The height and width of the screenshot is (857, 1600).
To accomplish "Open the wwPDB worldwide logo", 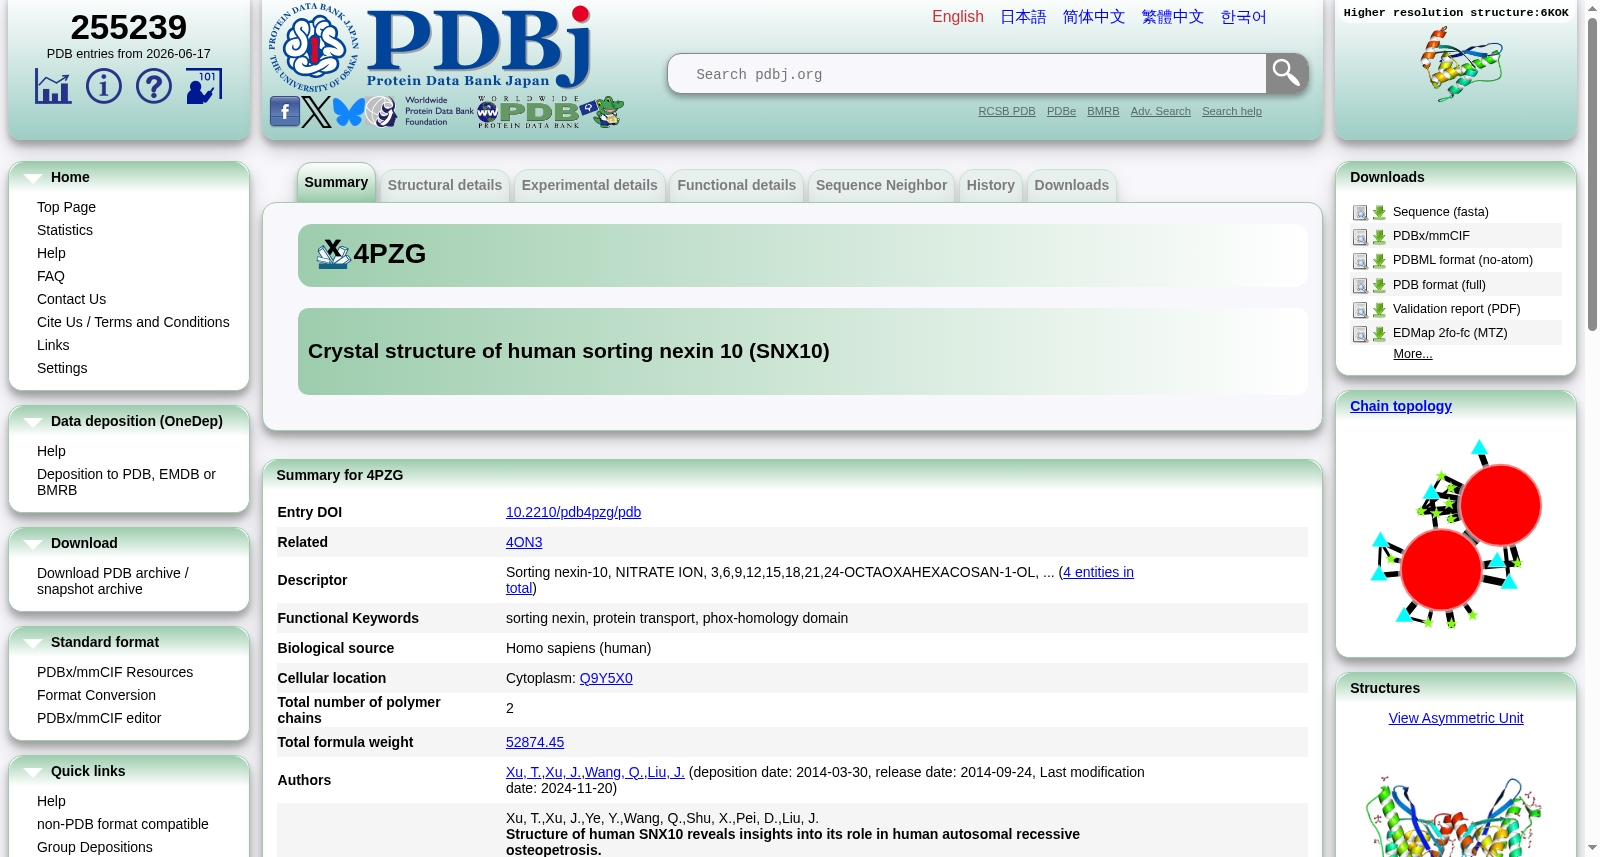I will [528, 112].
